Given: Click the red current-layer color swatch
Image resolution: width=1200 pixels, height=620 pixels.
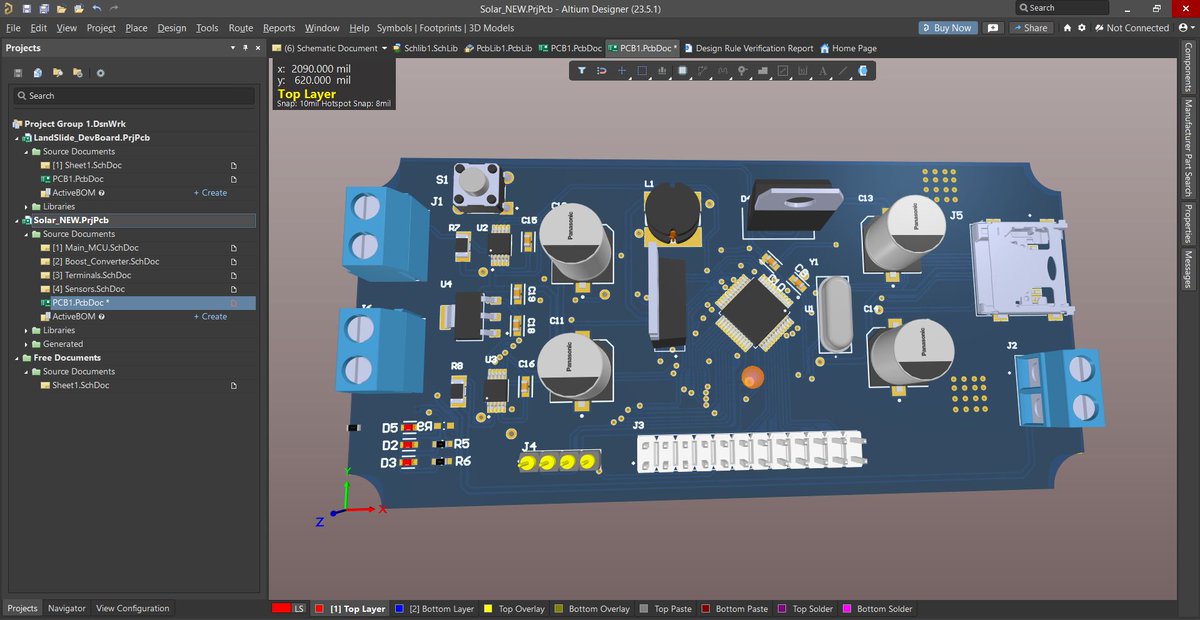Looking at the screenshot, I should click(281, 608).
